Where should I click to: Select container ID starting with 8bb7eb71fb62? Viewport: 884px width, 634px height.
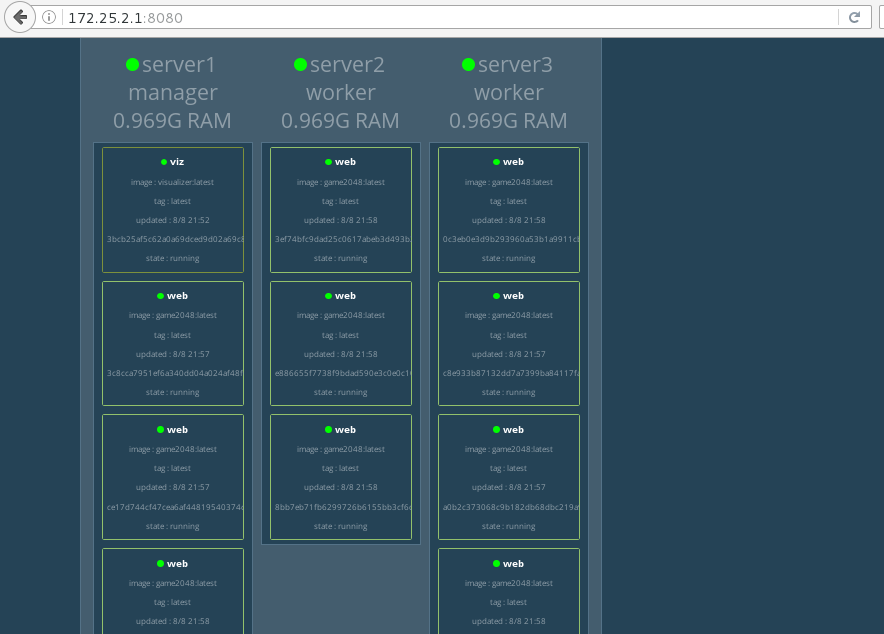point(343,507)
